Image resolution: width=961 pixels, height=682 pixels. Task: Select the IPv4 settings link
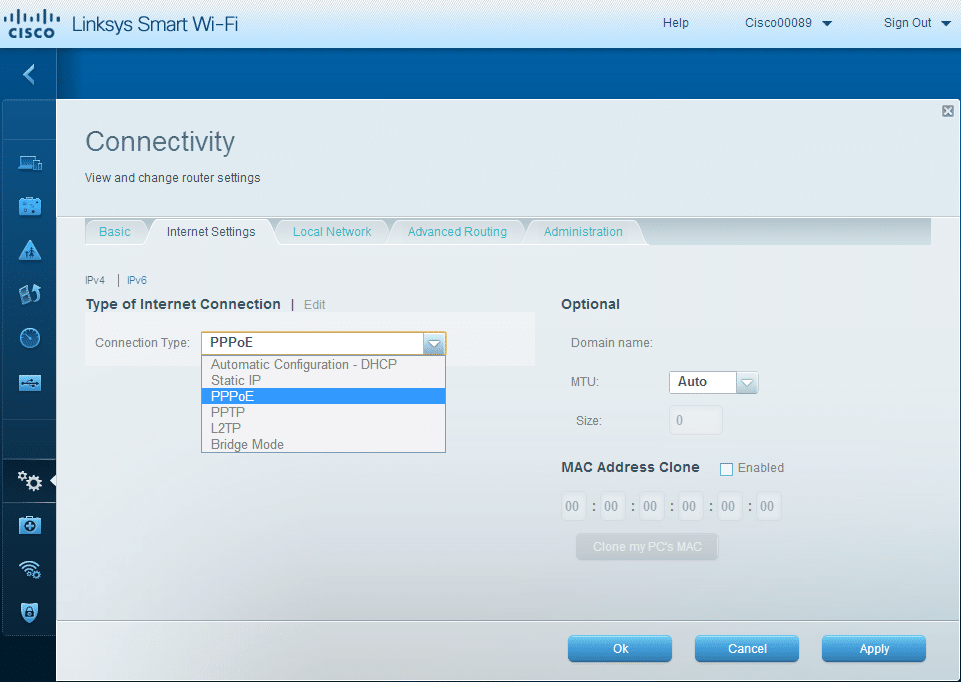(95, 280)
